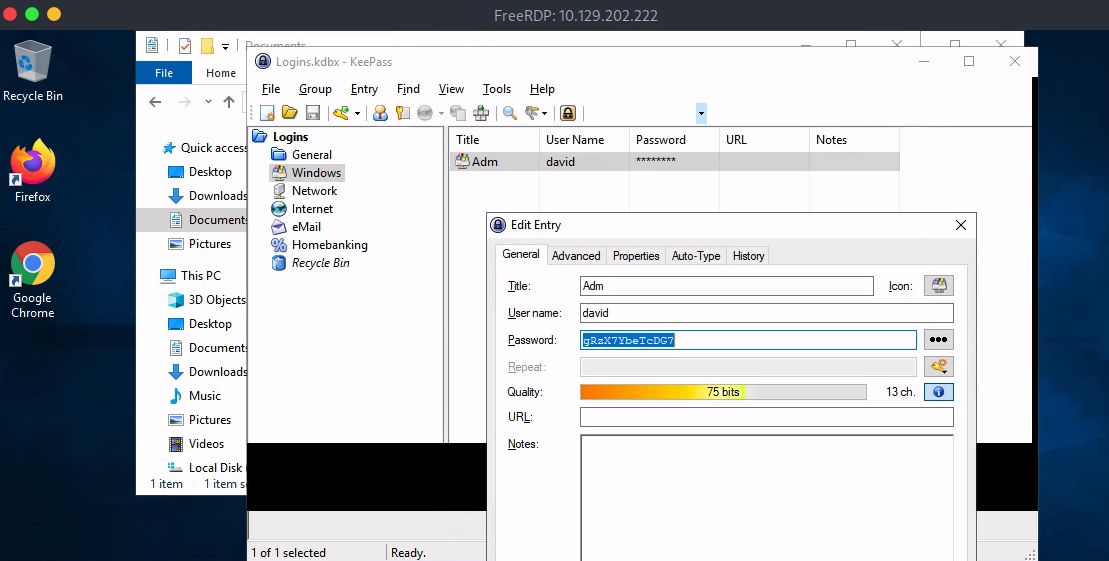
Task: Click the Show Entries keys toolbar icon
Action: point(533,112)
